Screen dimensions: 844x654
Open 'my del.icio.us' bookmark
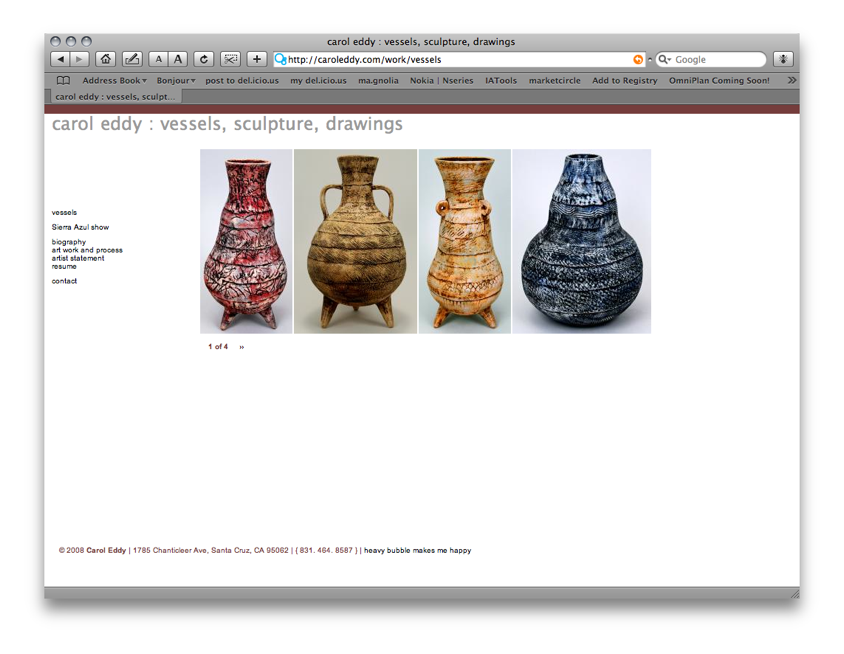[318, 80]
